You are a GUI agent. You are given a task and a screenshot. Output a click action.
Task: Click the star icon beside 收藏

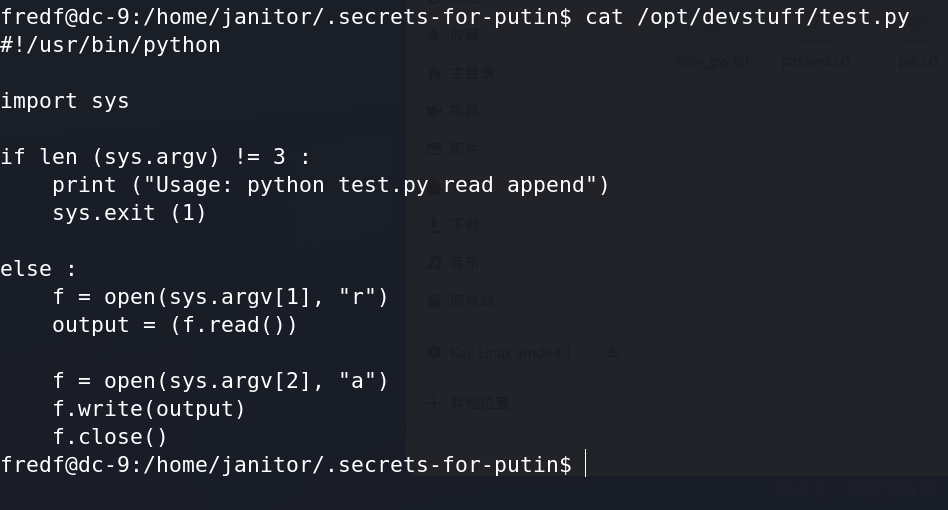(434, 35)
